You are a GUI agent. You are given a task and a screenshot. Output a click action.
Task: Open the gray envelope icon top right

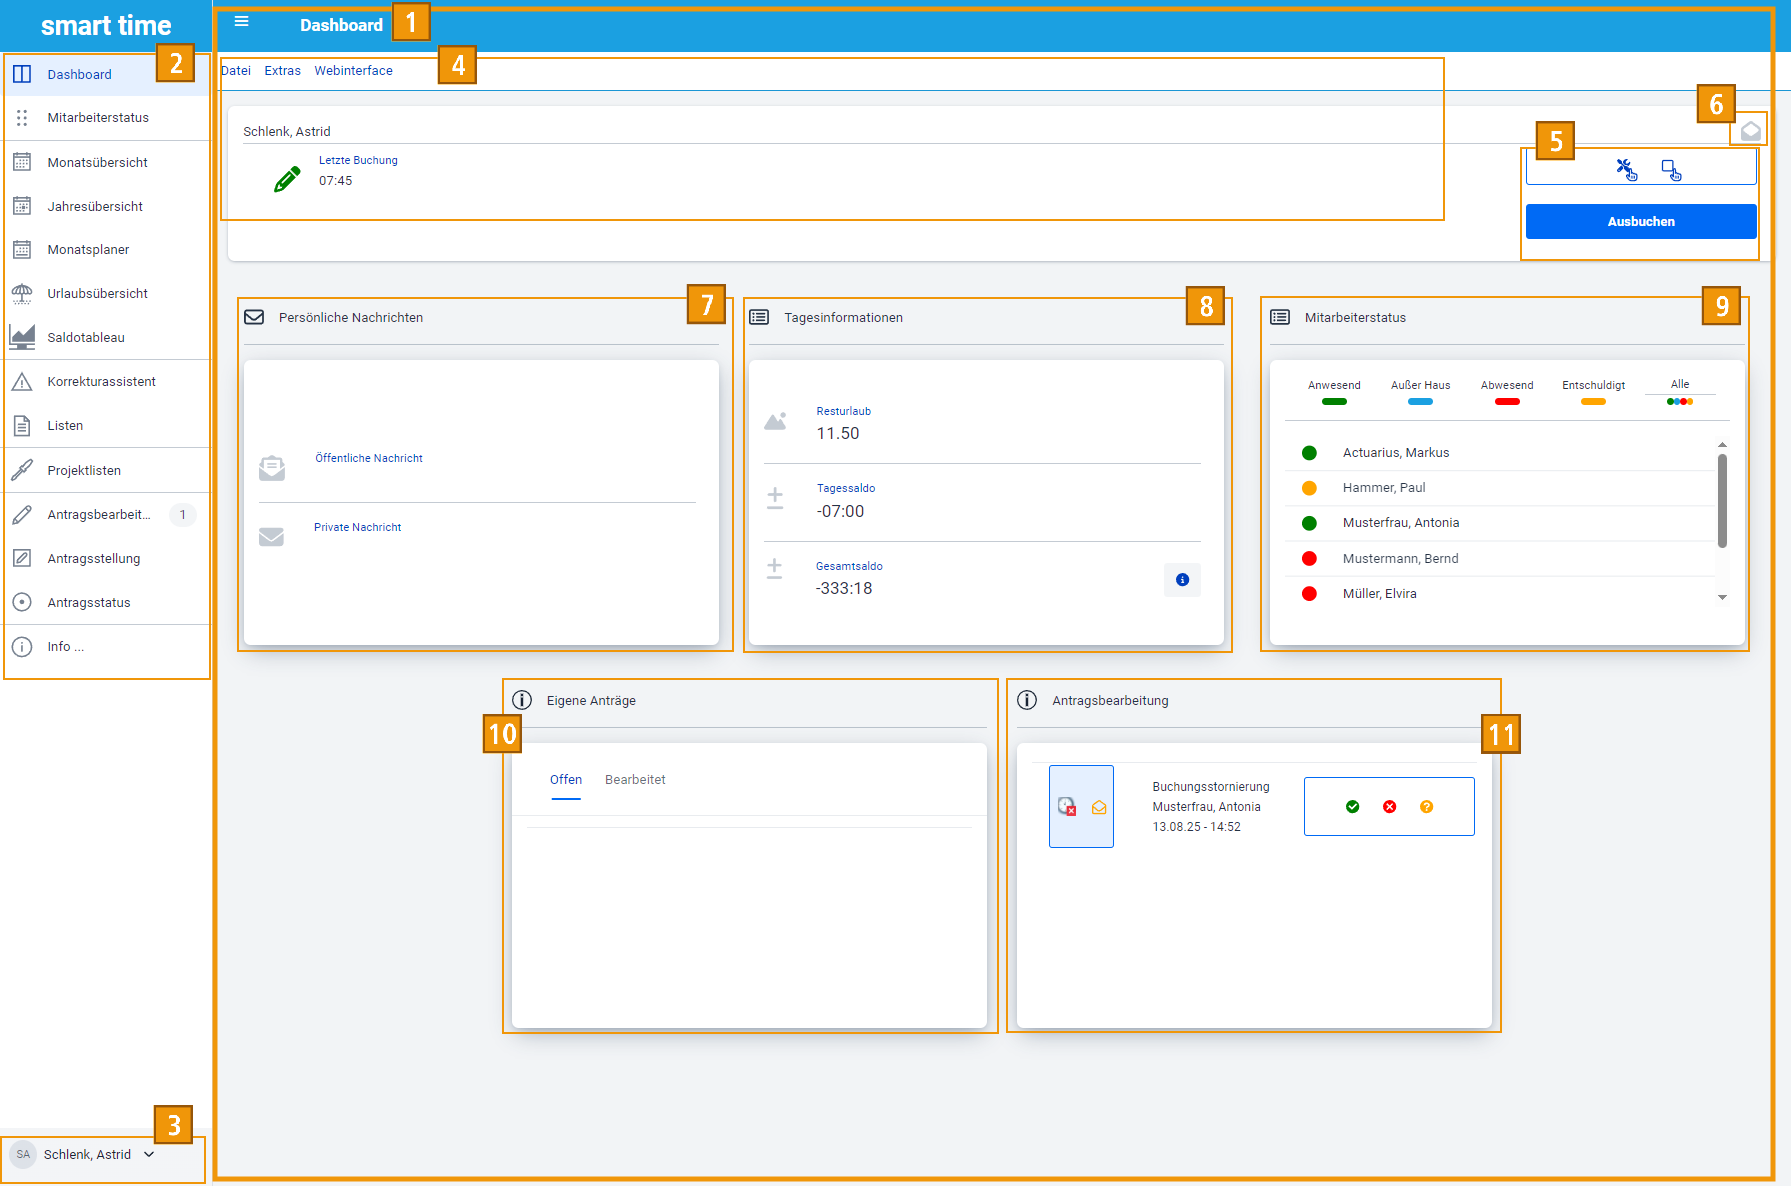point(1750,131)
